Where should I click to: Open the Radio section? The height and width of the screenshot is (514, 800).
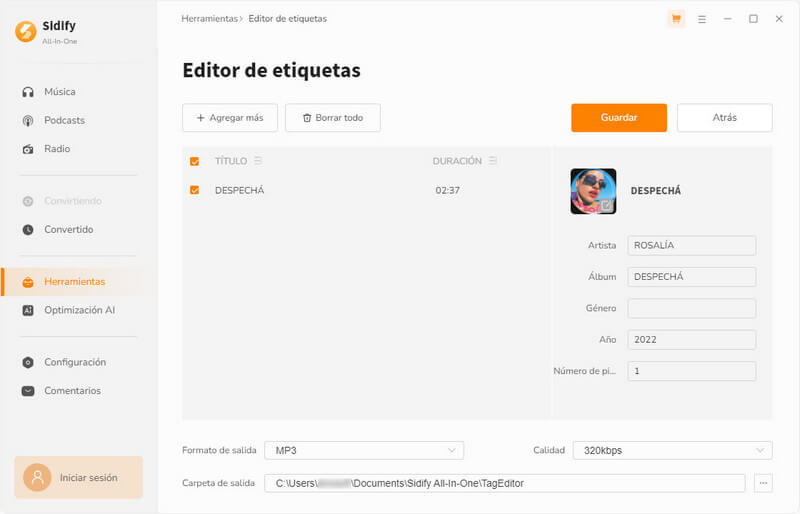[57, 149]
